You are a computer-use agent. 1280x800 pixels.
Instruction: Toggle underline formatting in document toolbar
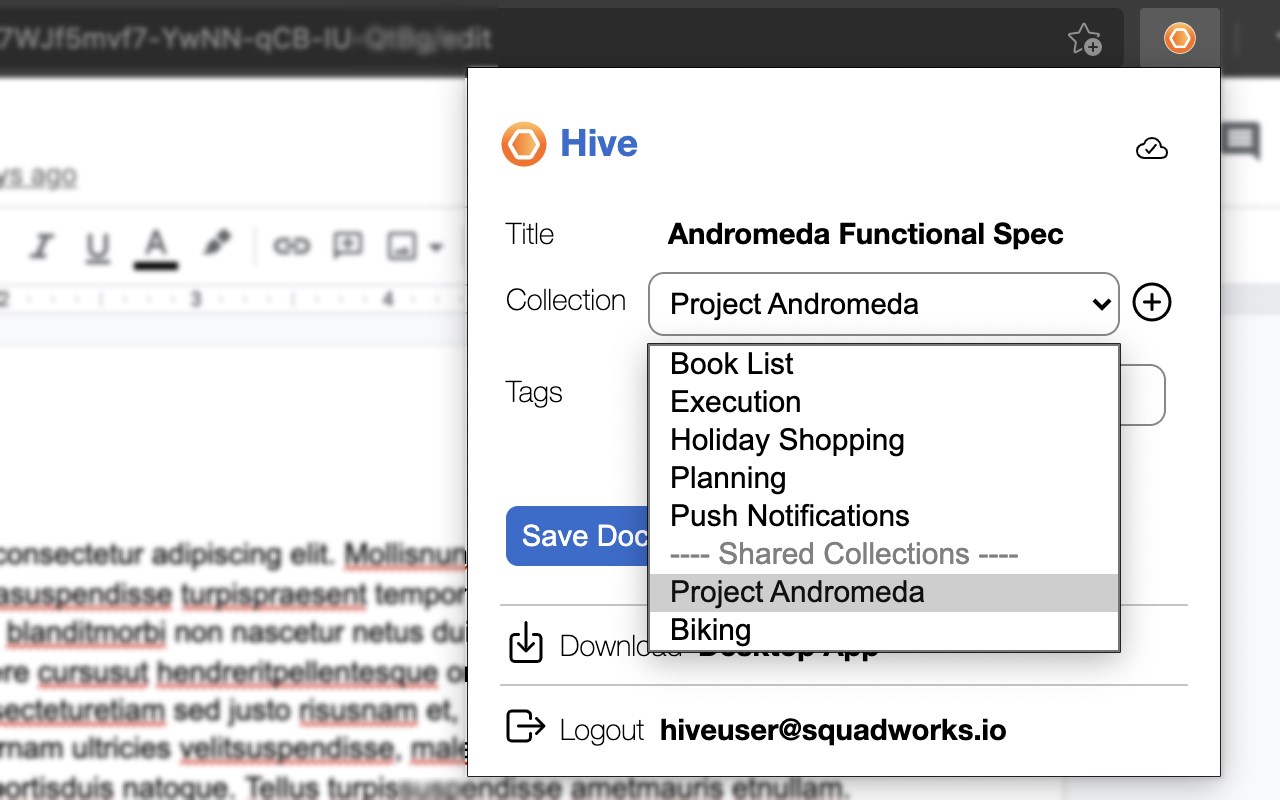click(97, 247)
